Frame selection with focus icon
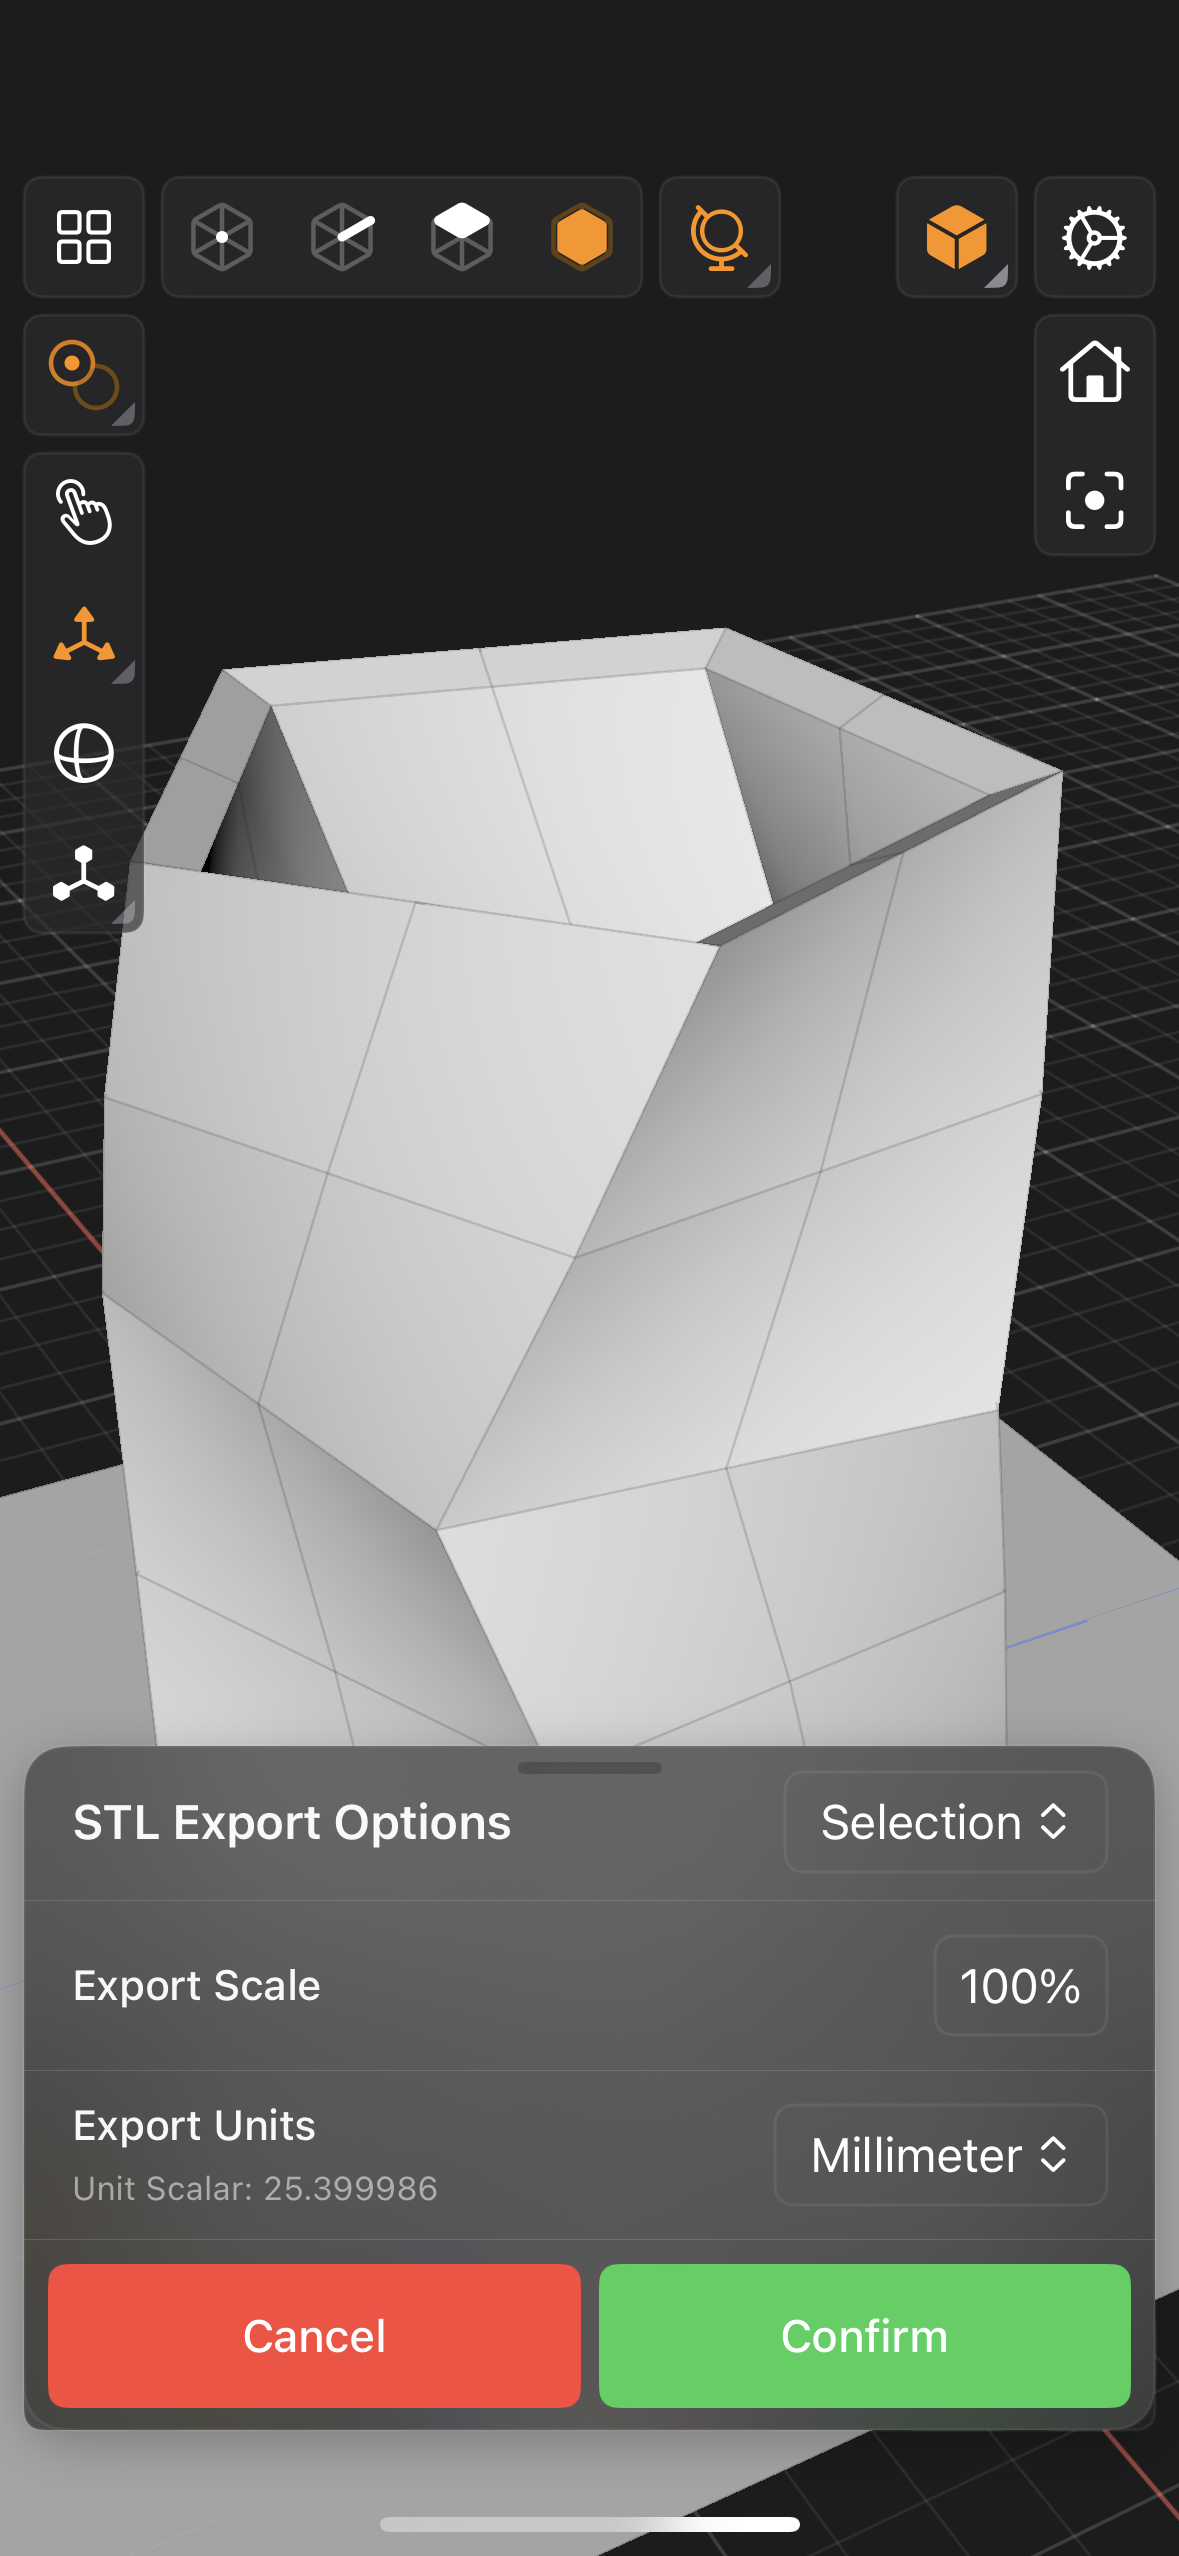This screenshot has width=1179, height=2556. (1095, 500)
